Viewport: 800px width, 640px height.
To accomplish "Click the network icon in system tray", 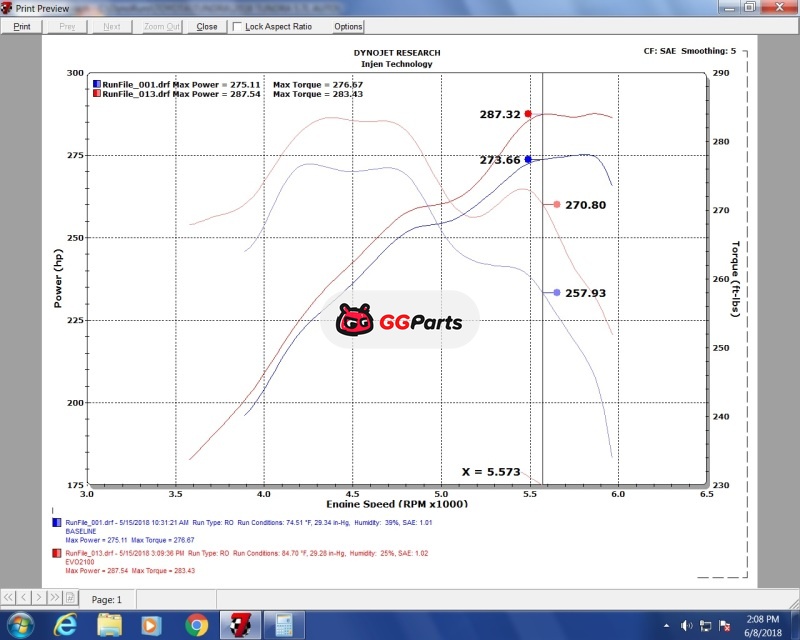I will pos(705,625).
